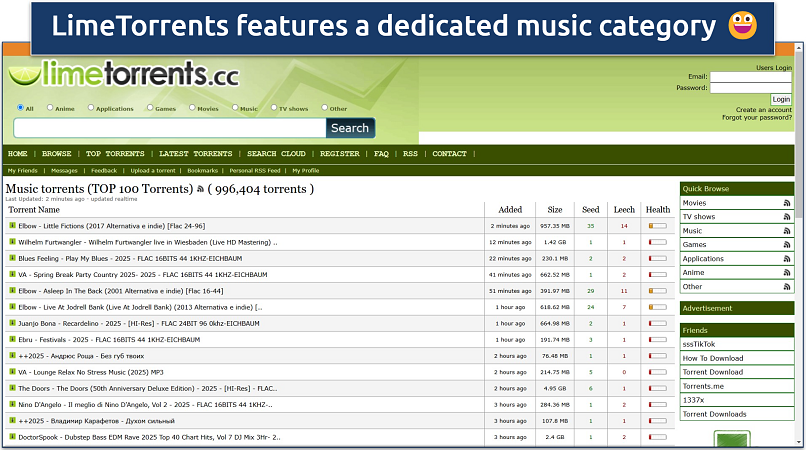This screenshot has height=450, width=806.
Task: Click download icon for Elbow - Live At Jodrell Bank
Action: point(12,307)
